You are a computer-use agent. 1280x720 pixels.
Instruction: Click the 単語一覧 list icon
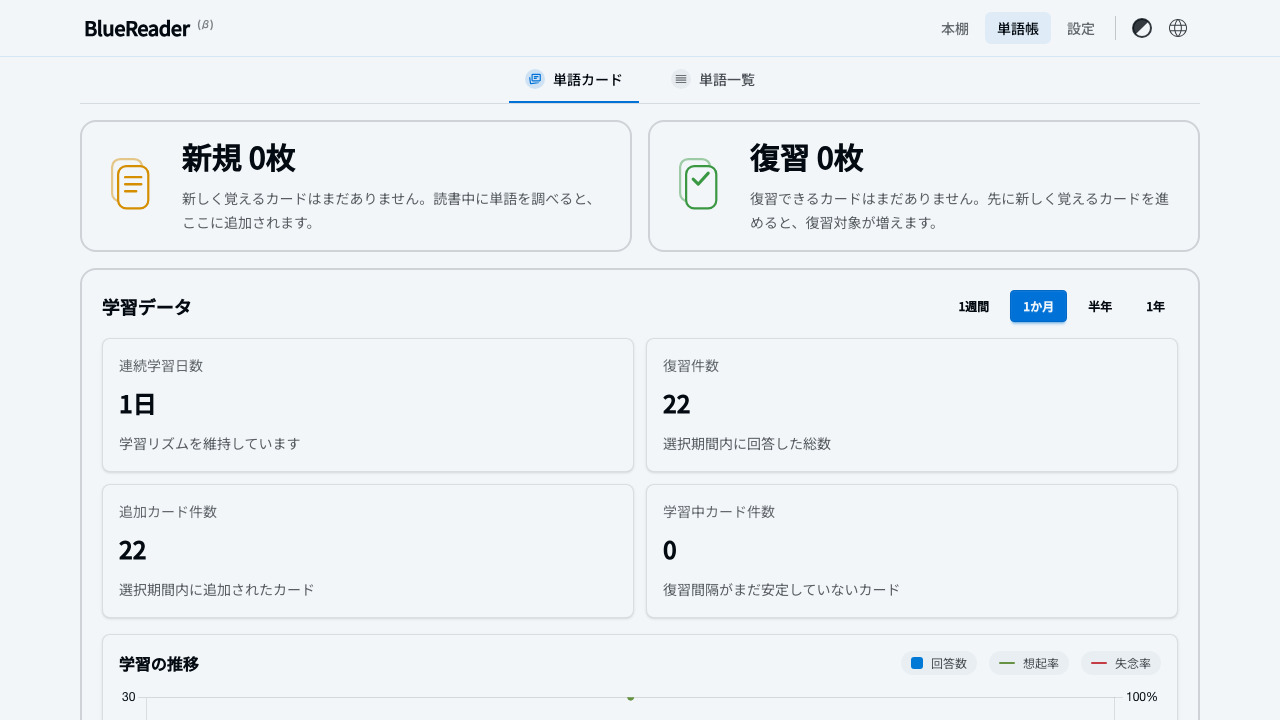point(681,79)
